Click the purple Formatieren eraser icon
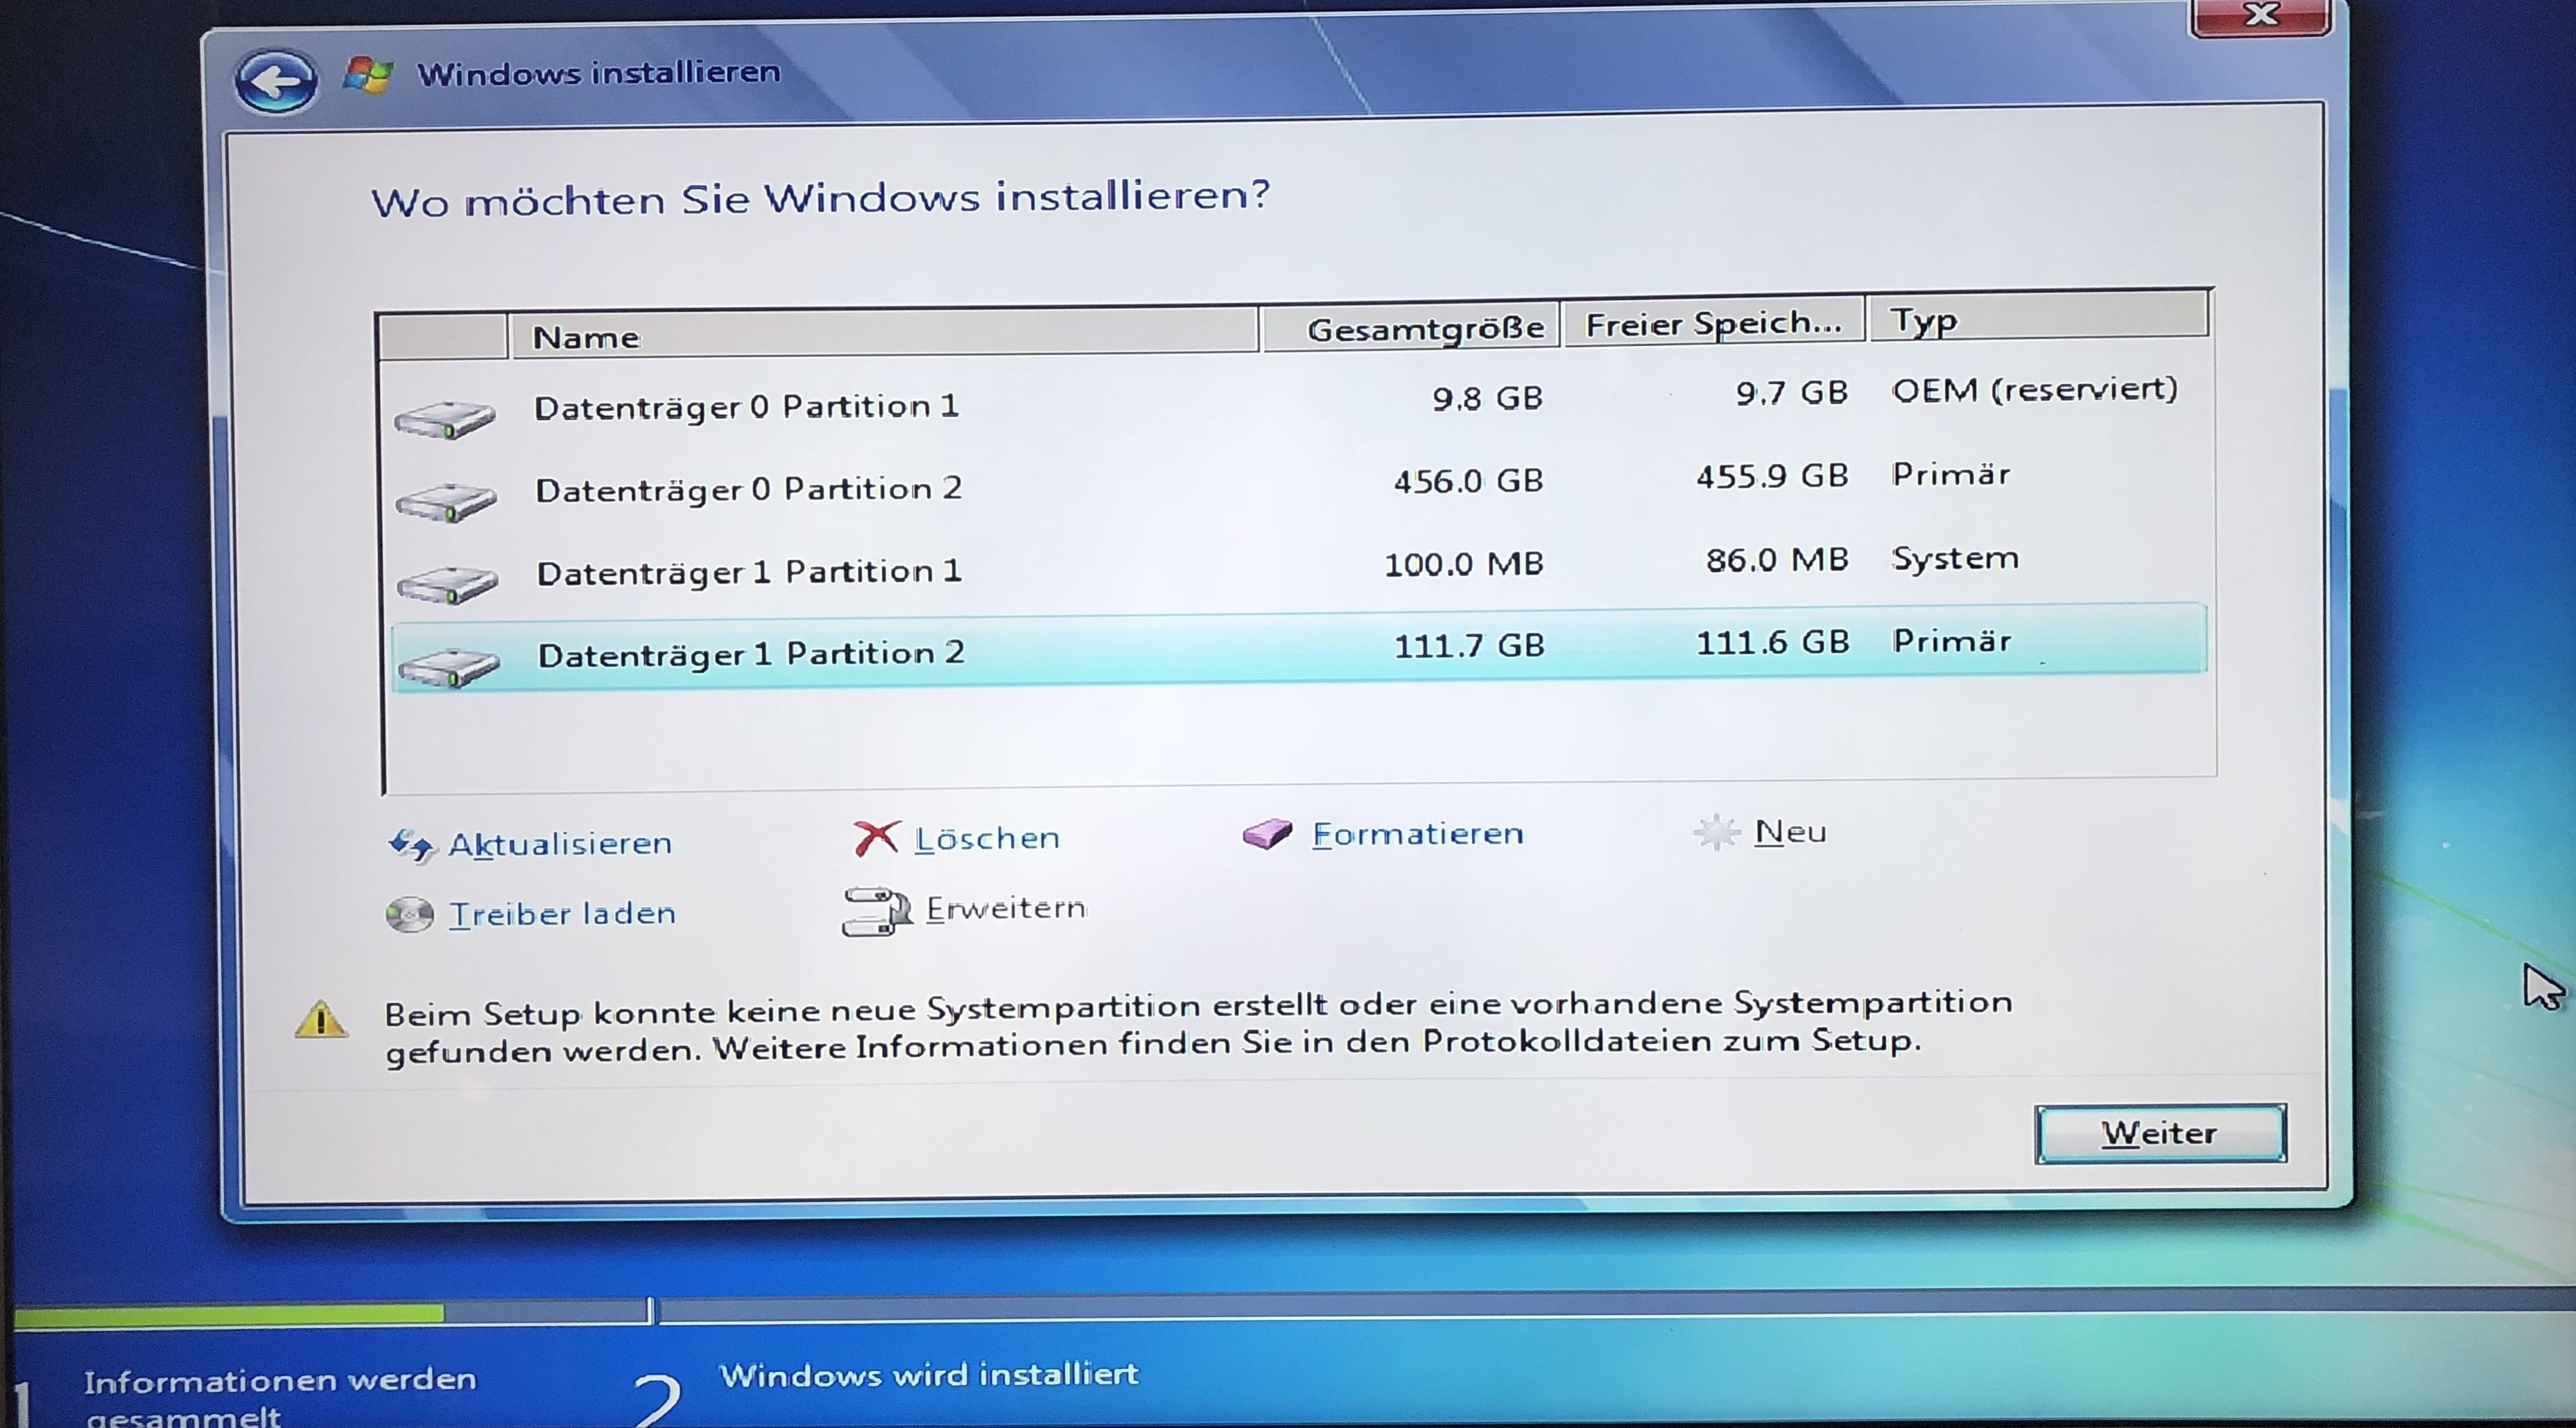The width and height of the screenshot is (2576, 1428). (1267, 834)
